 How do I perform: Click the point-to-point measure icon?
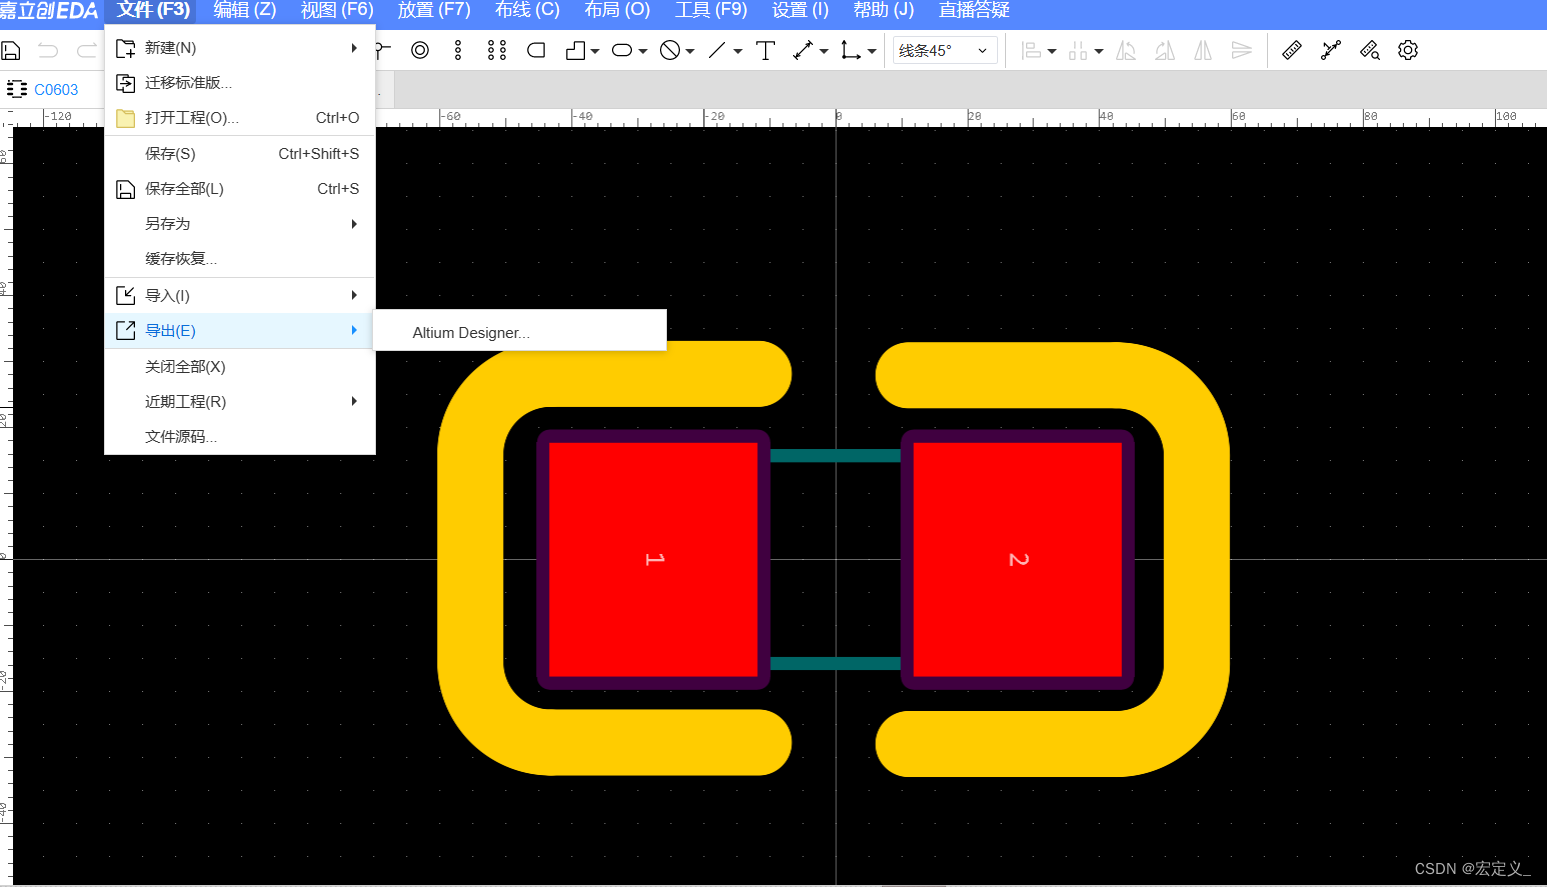(x=1331, y=50)
